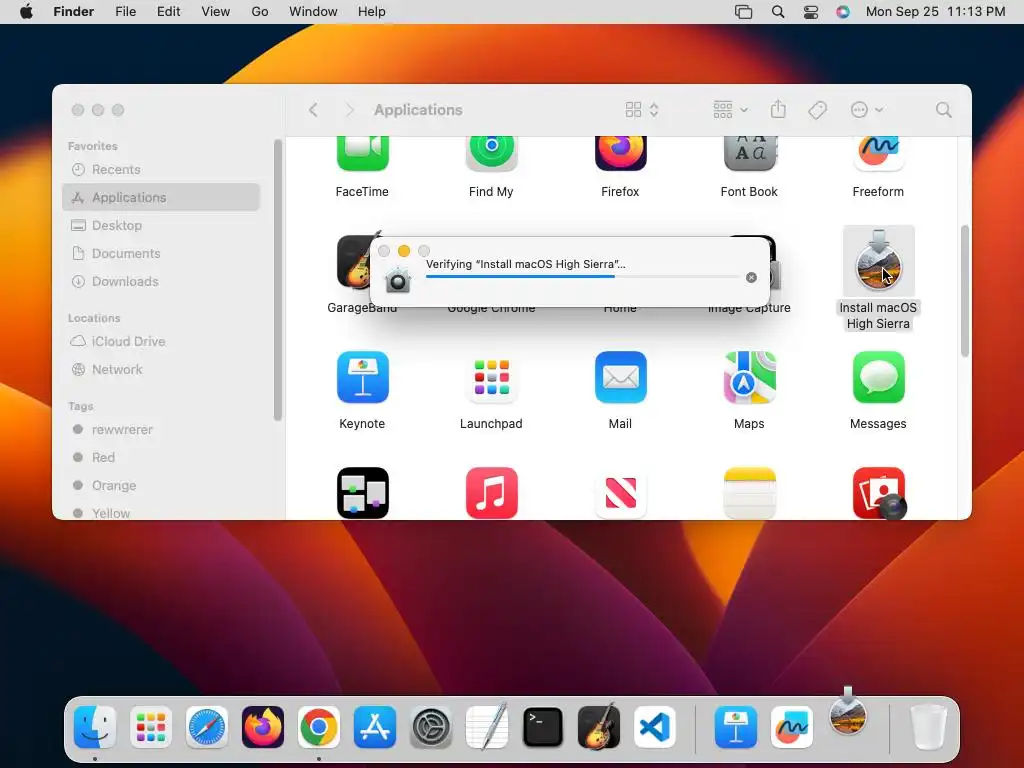Screen dimensions: 1024x768
Task: Select the Find My app icon
Action: coord(492,154)
